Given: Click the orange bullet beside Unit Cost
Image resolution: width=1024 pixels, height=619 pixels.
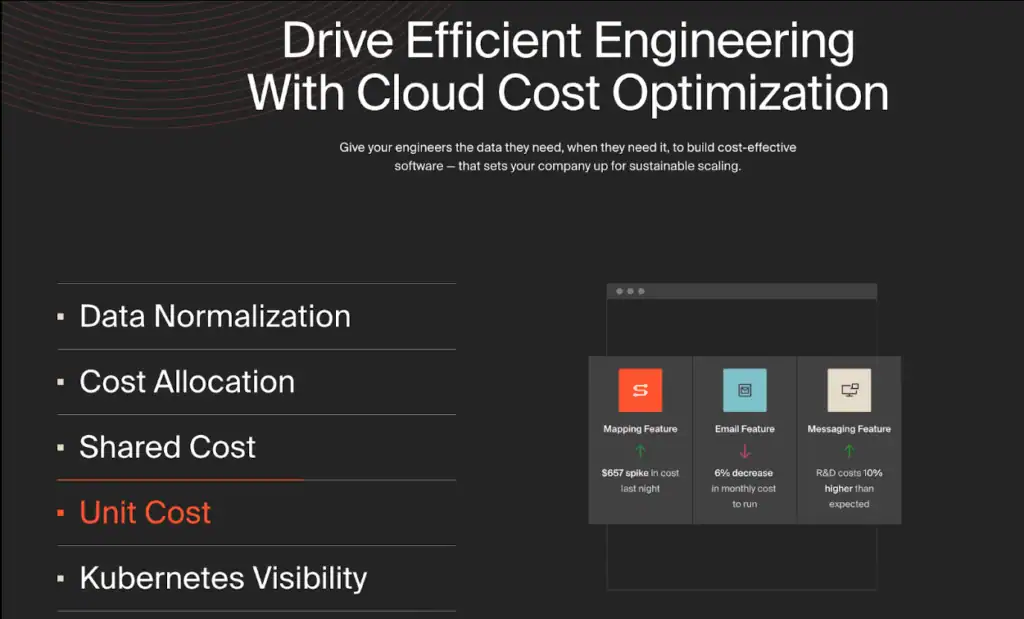Looking at the screenshot, I should (x=61, y=513).
